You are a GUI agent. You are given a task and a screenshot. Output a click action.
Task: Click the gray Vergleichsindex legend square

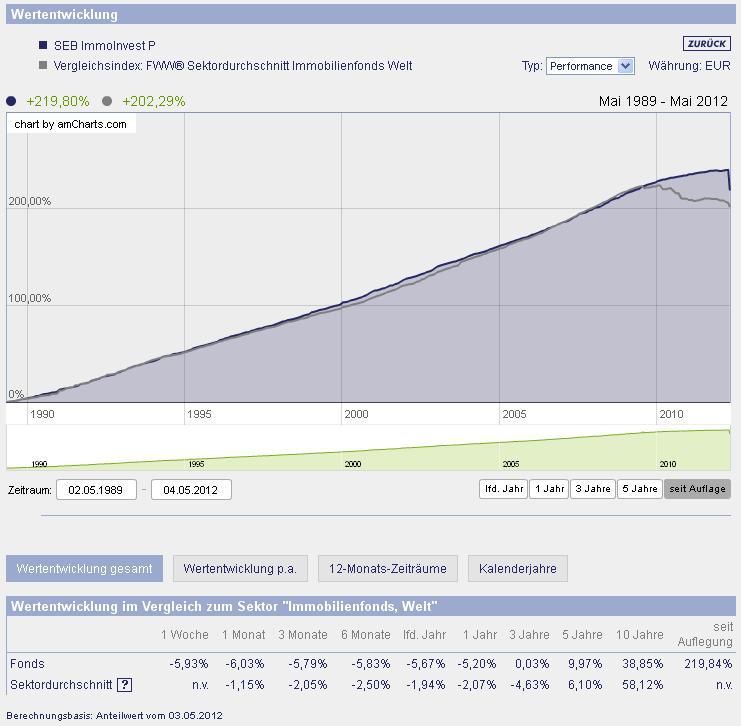tap(43, 65)
